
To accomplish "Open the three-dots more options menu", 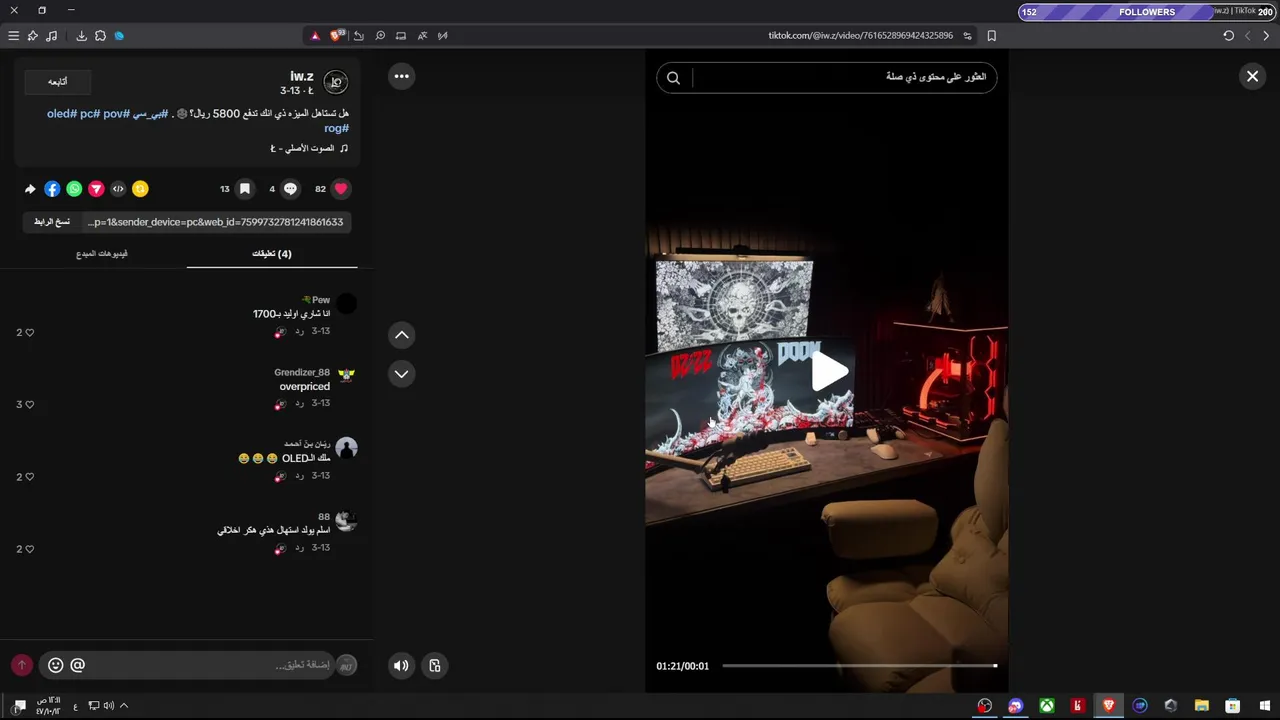I will pos(401,76).
